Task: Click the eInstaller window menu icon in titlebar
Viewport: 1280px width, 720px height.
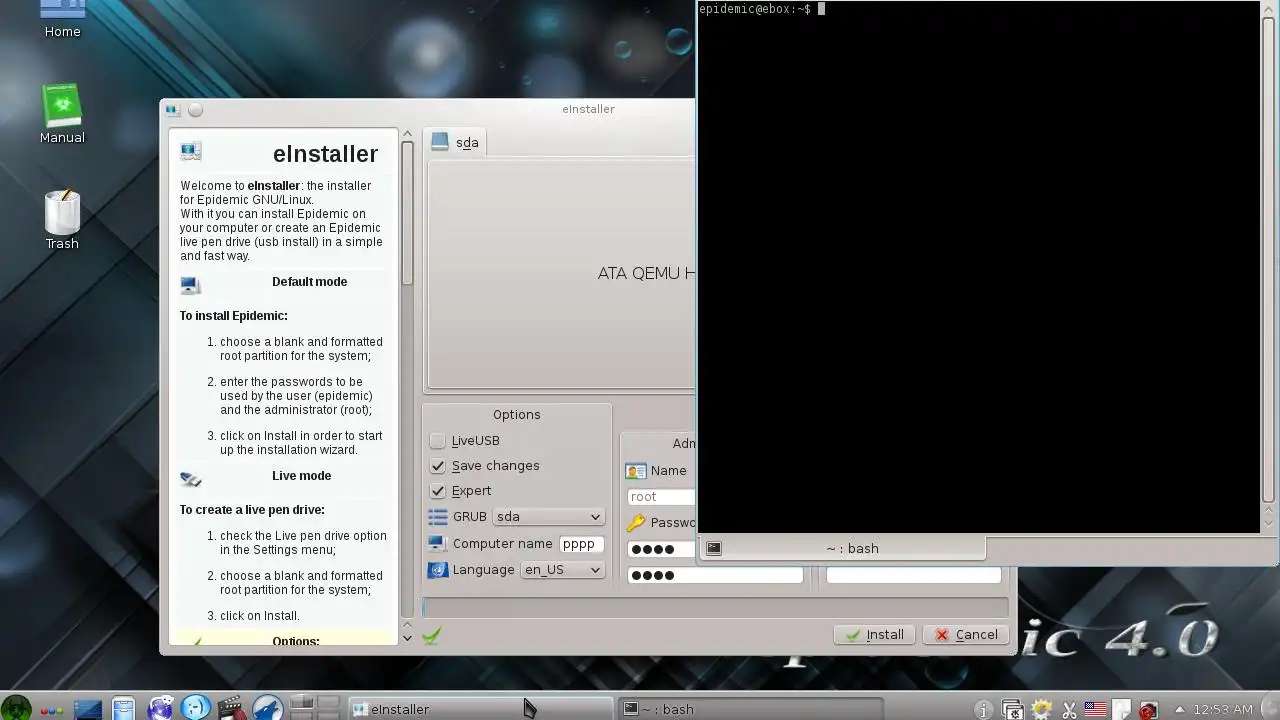Action: [173, 109]
